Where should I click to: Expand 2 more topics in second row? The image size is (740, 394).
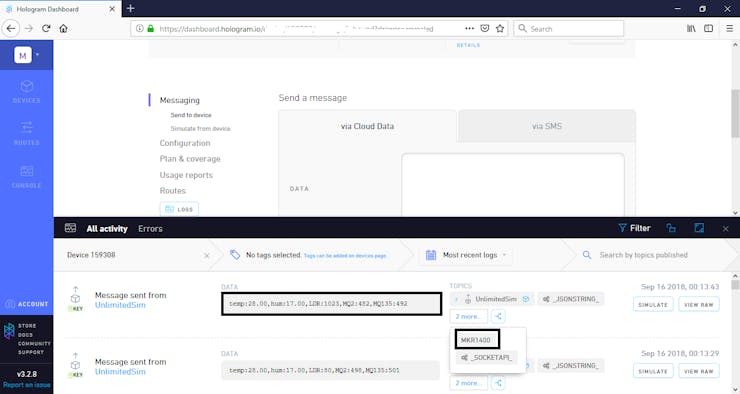point(469,383)
